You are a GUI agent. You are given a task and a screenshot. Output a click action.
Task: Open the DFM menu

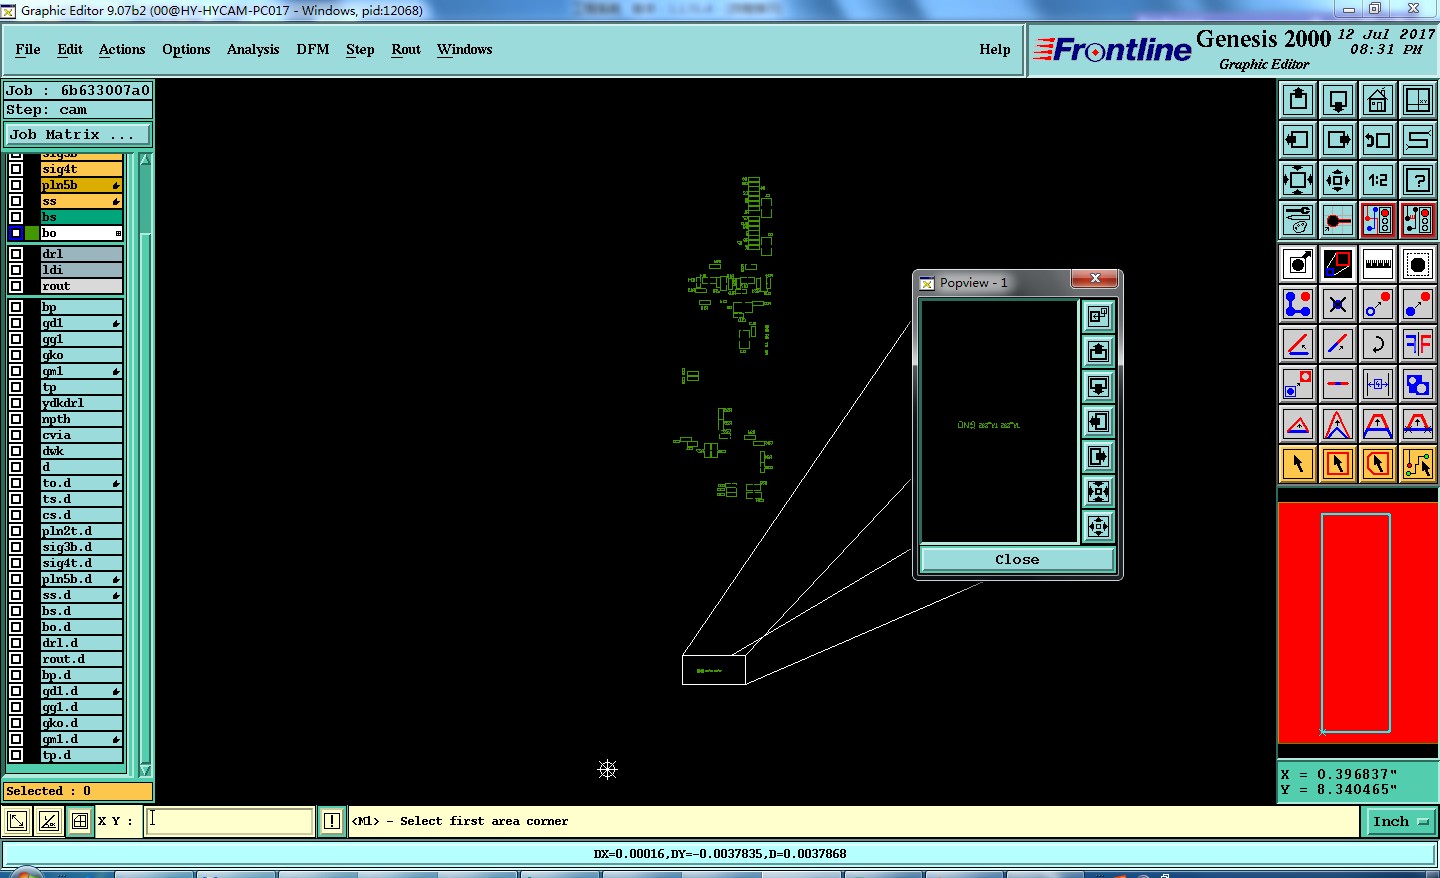[313, 49]
